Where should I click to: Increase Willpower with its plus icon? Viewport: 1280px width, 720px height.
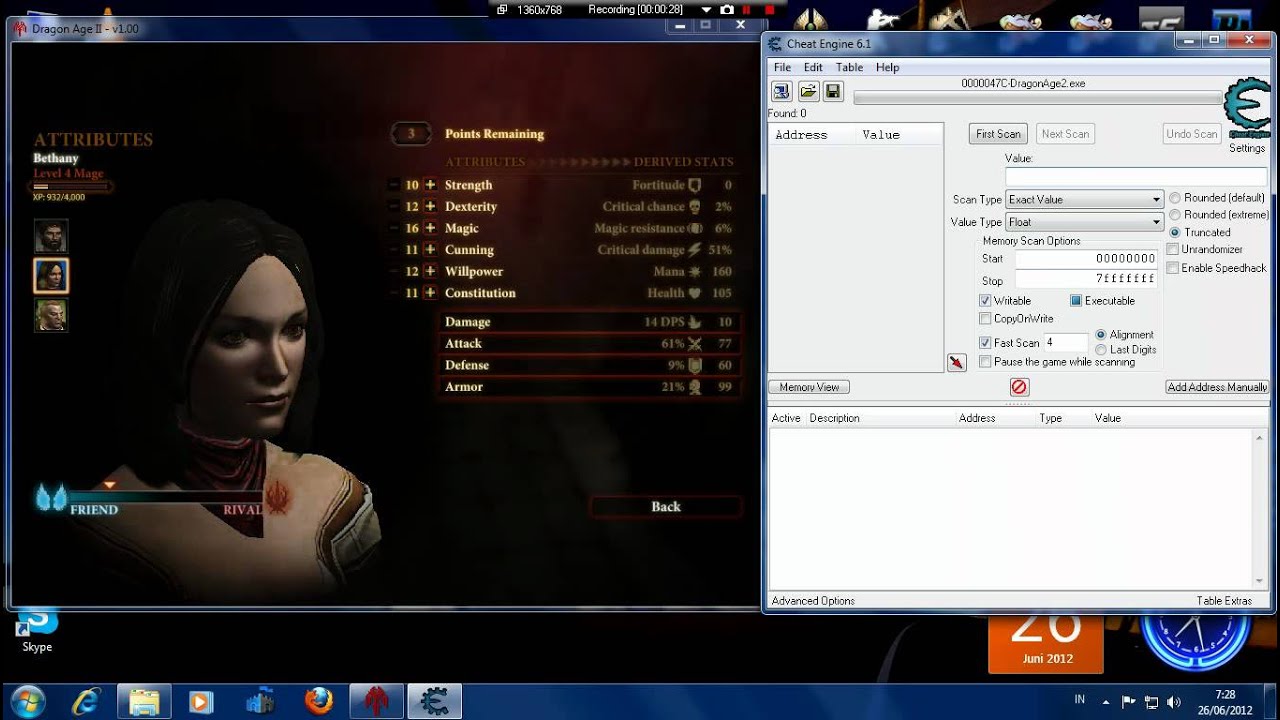pyautogui.click(x=430, y=271)
